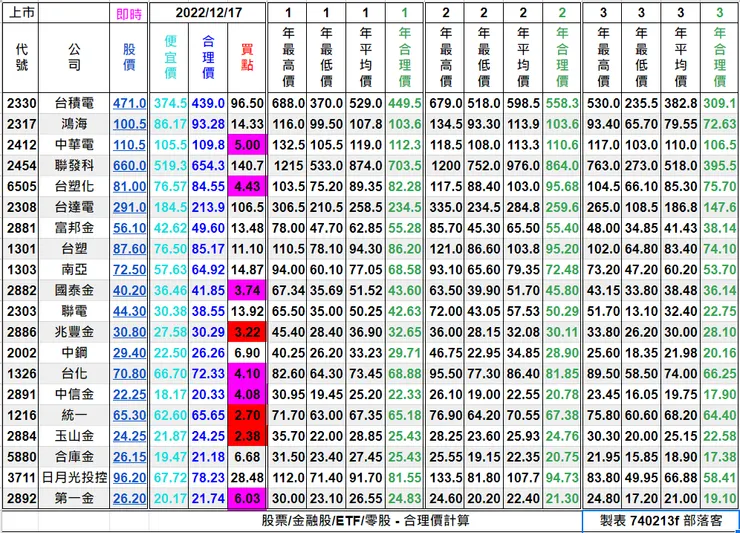Select the magenta 4.10 buy-point cell for 台化

click(247, 373)
